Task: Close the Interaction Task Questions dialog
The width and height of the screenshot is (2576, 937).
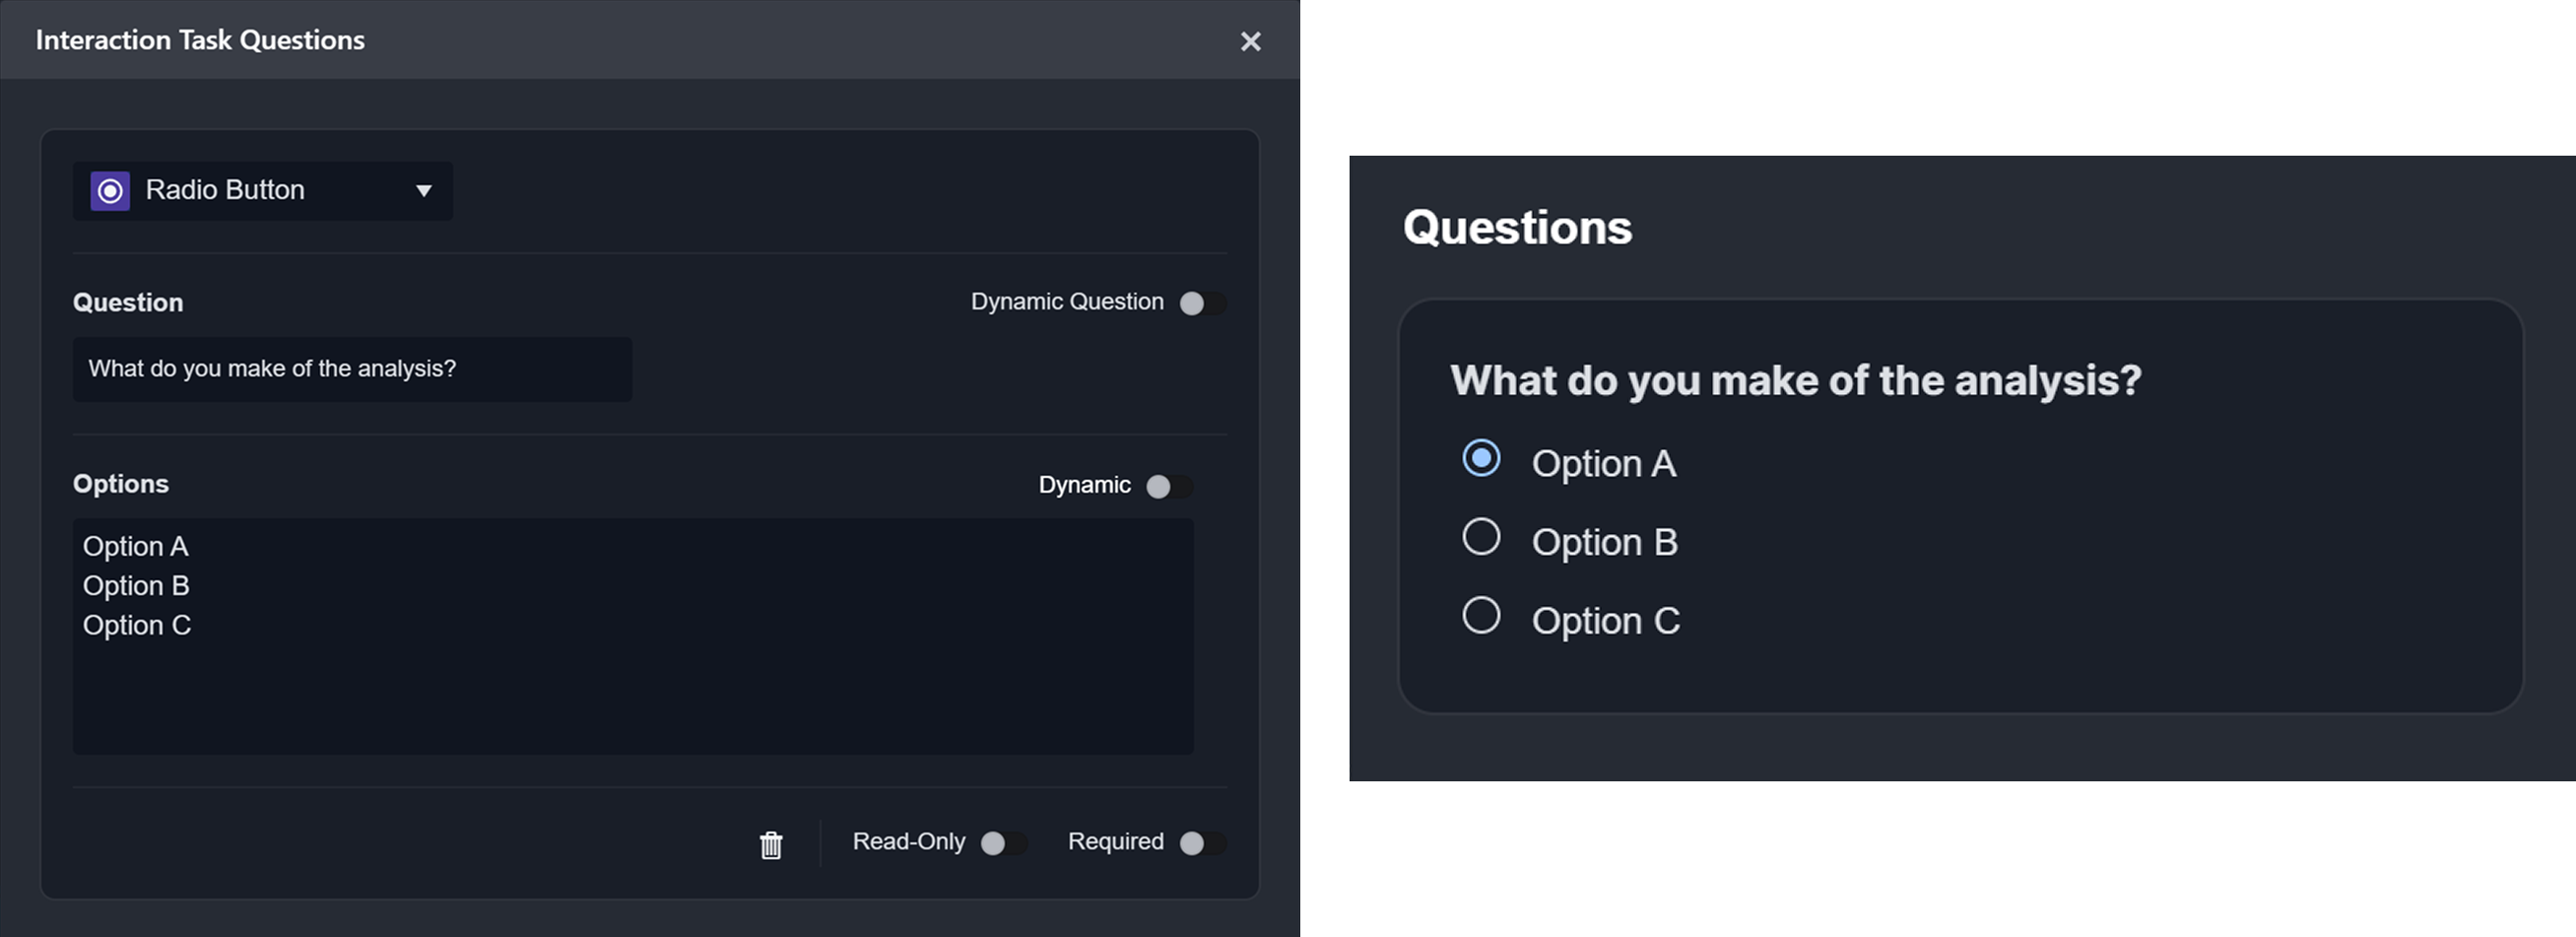Action: (x=1250, y=41)
